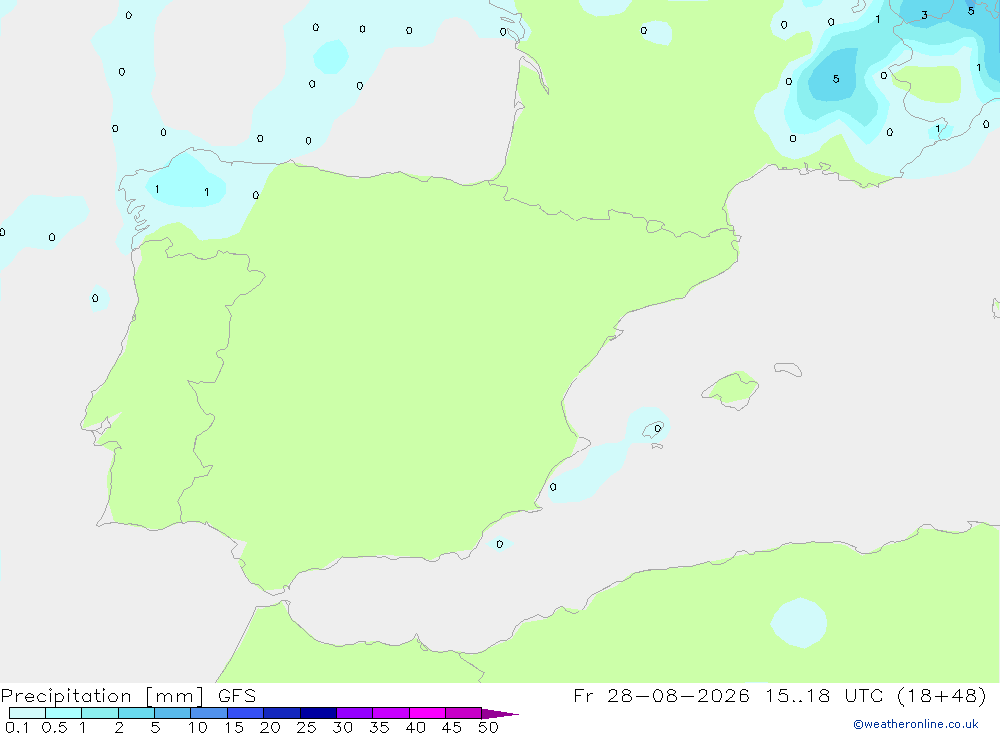Select the GFS model label

pos(237,695)
